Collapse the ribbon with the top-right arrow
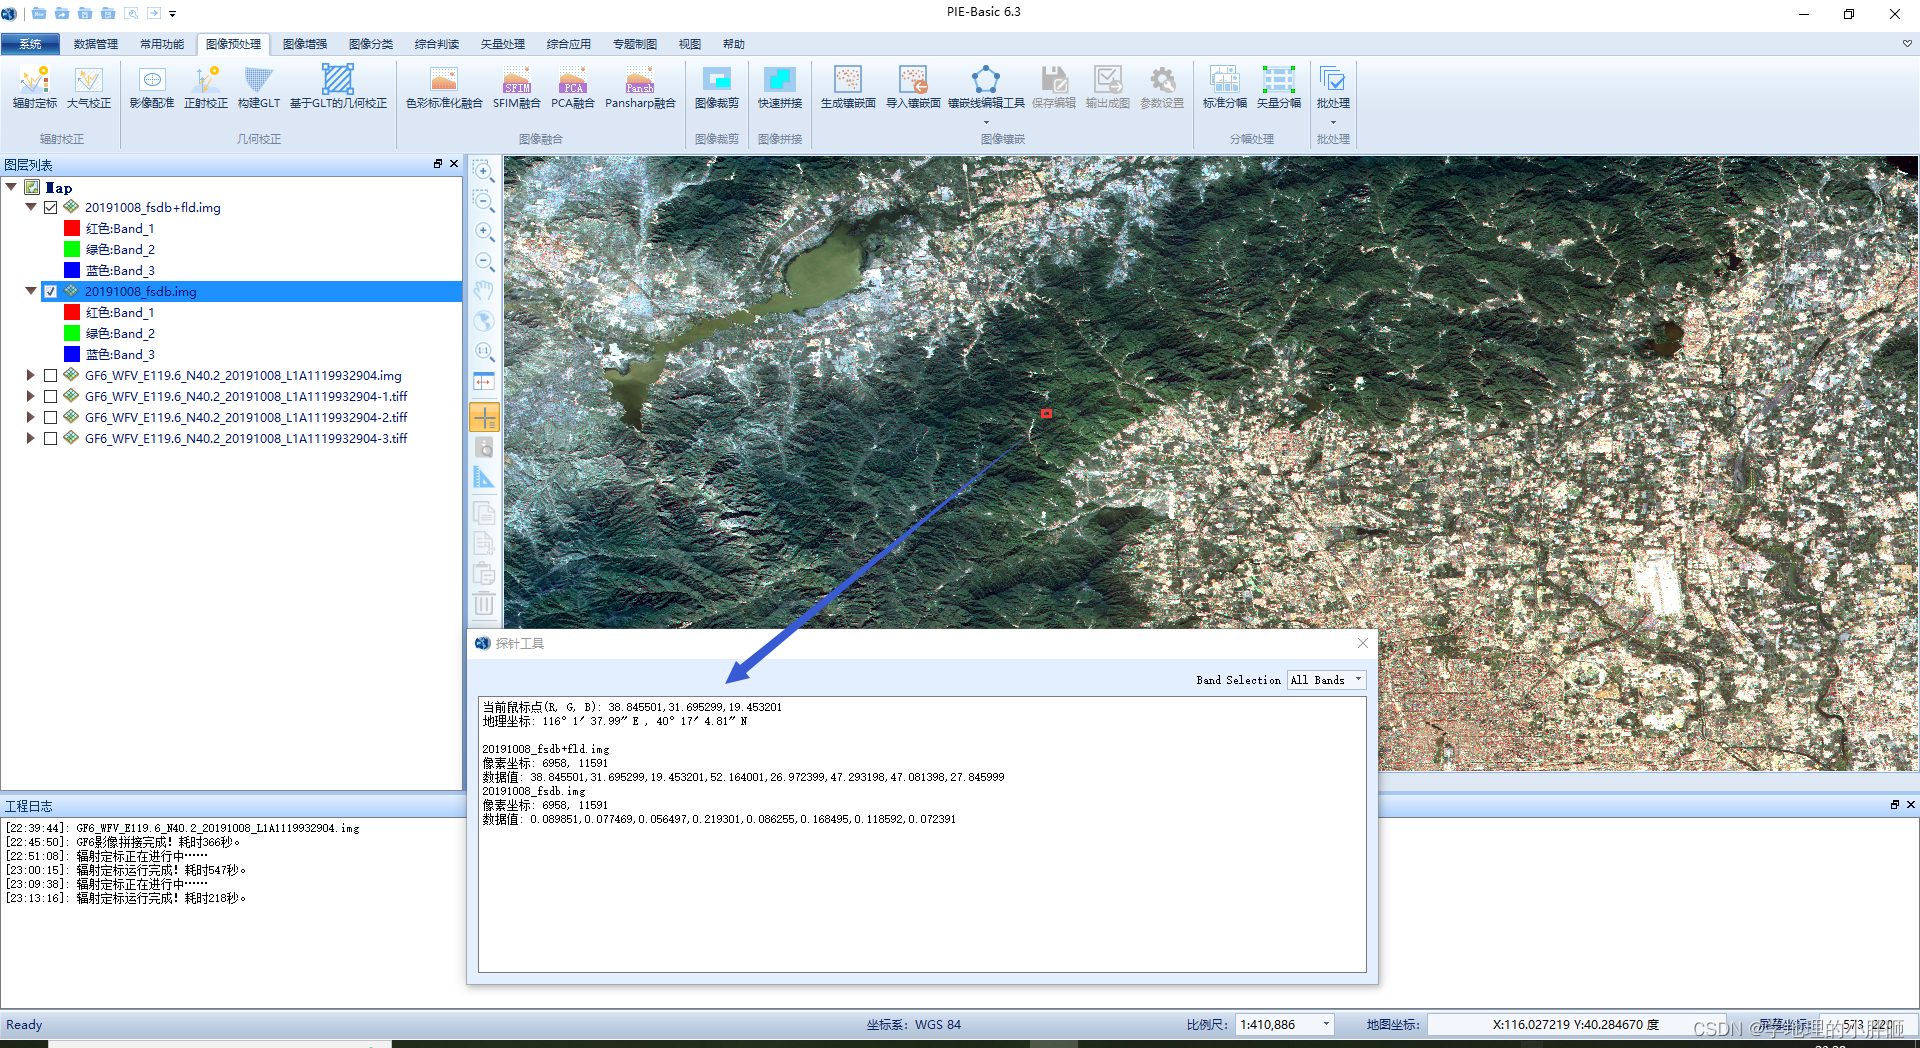1920x1048 pixels. [x=1907, y=43]
